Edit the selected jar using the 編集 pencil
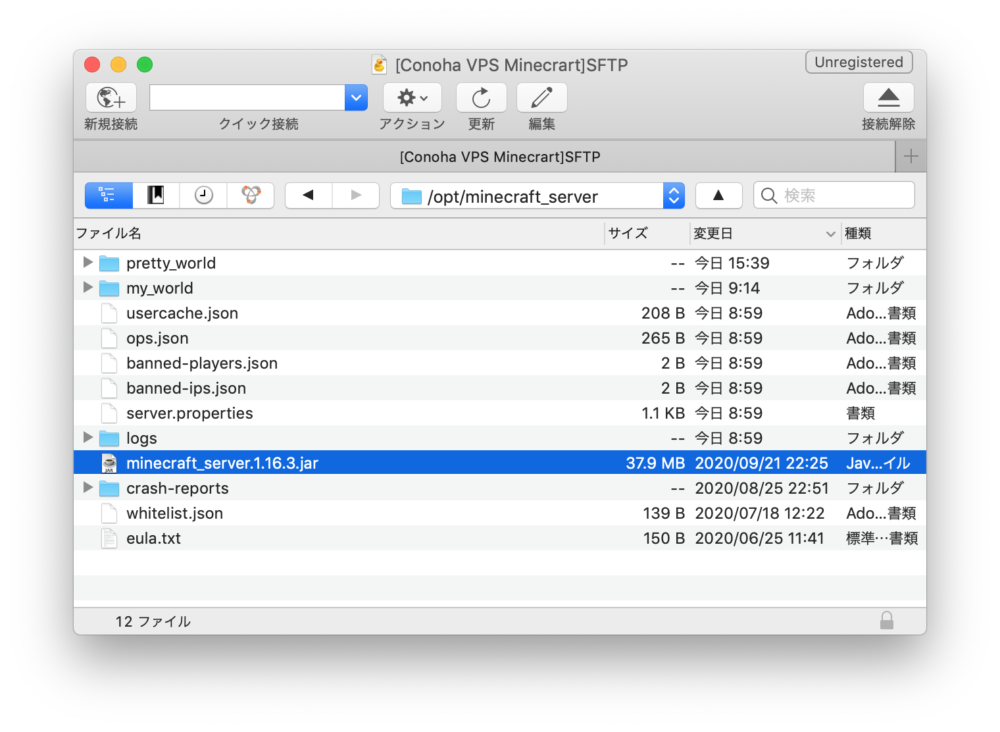The height and width of the screenshot is (732, 1000). pyautogui.click(x=541, y=97)
